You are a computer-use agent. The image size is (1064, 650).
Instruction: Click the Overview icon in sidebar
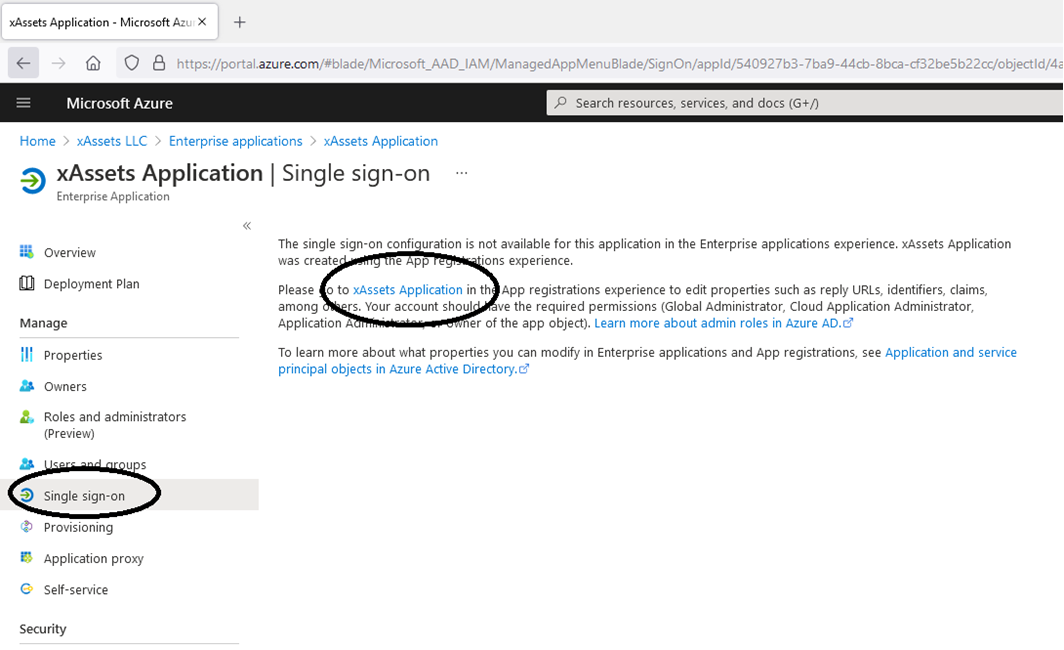(27, 252)
